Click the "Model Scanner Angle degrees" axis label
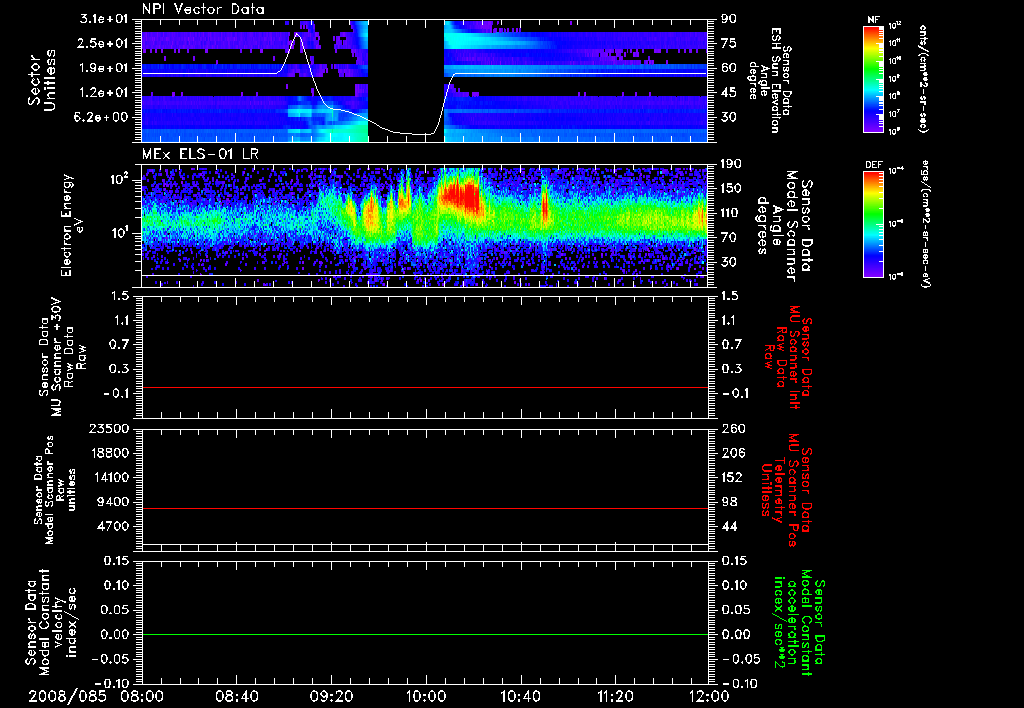Viewport: 1024px width, 708px height. [784, 226]
